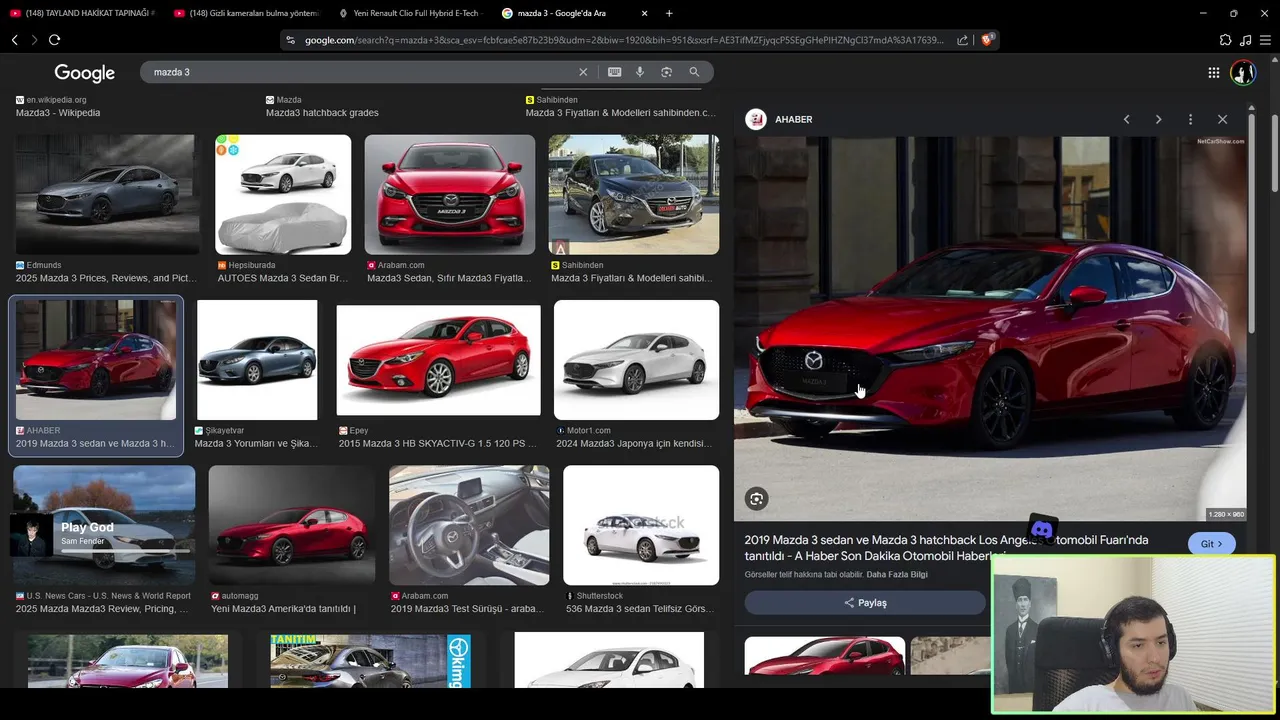
Task: Search by image with Google Lens
Action: tap(666, 72)
